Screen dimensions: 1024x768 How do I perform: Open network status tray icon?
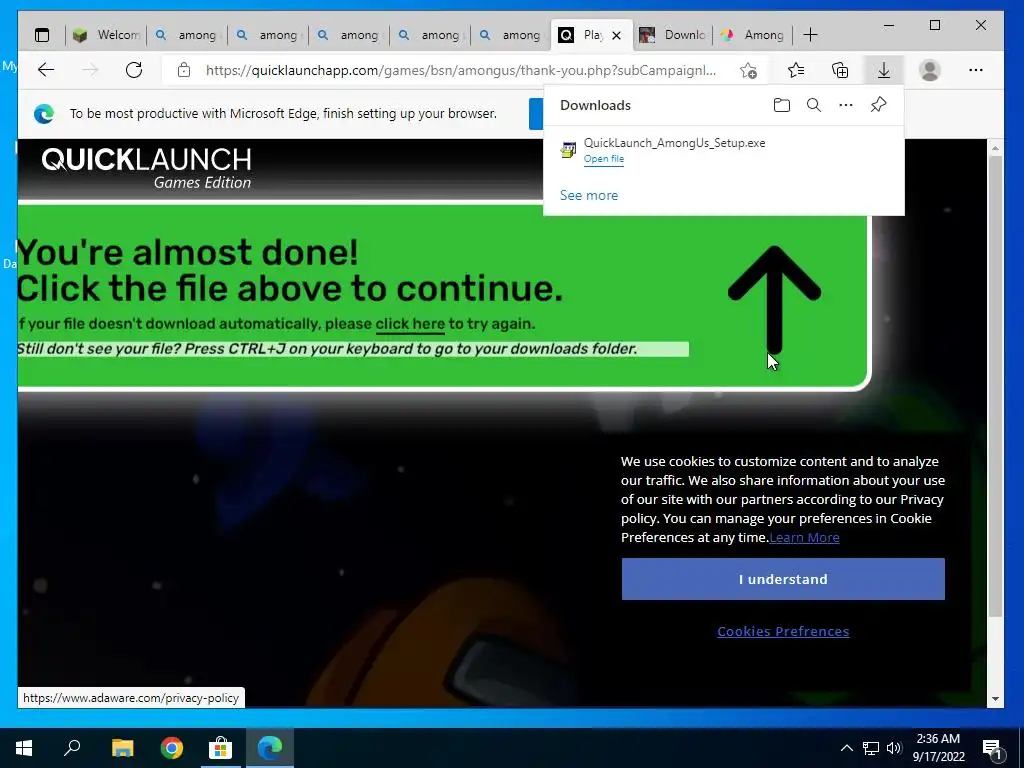point(871,748)
